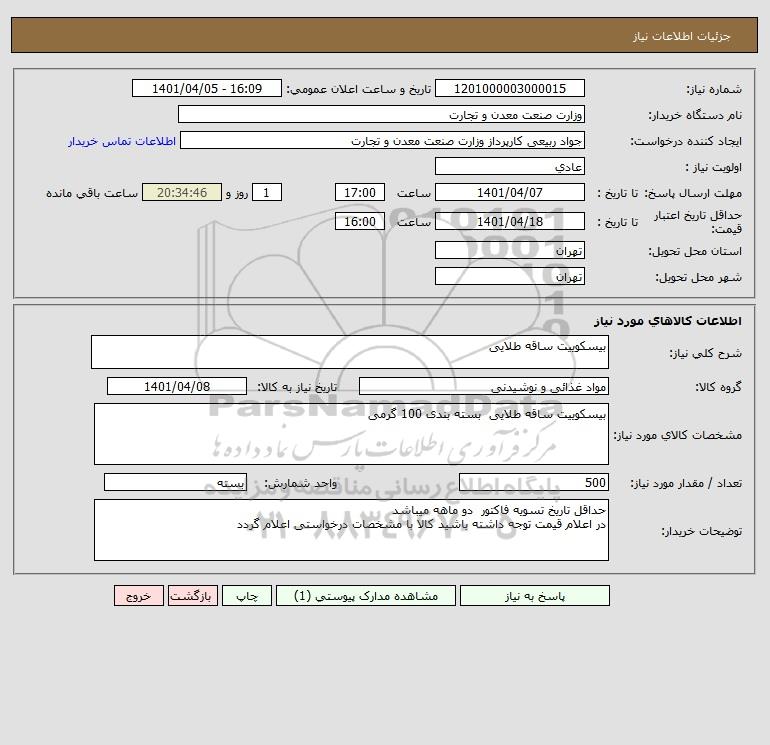Click label حداقل تاریخ اعتبار قیمت
The image size is (770, 745).
pos(698,222)
